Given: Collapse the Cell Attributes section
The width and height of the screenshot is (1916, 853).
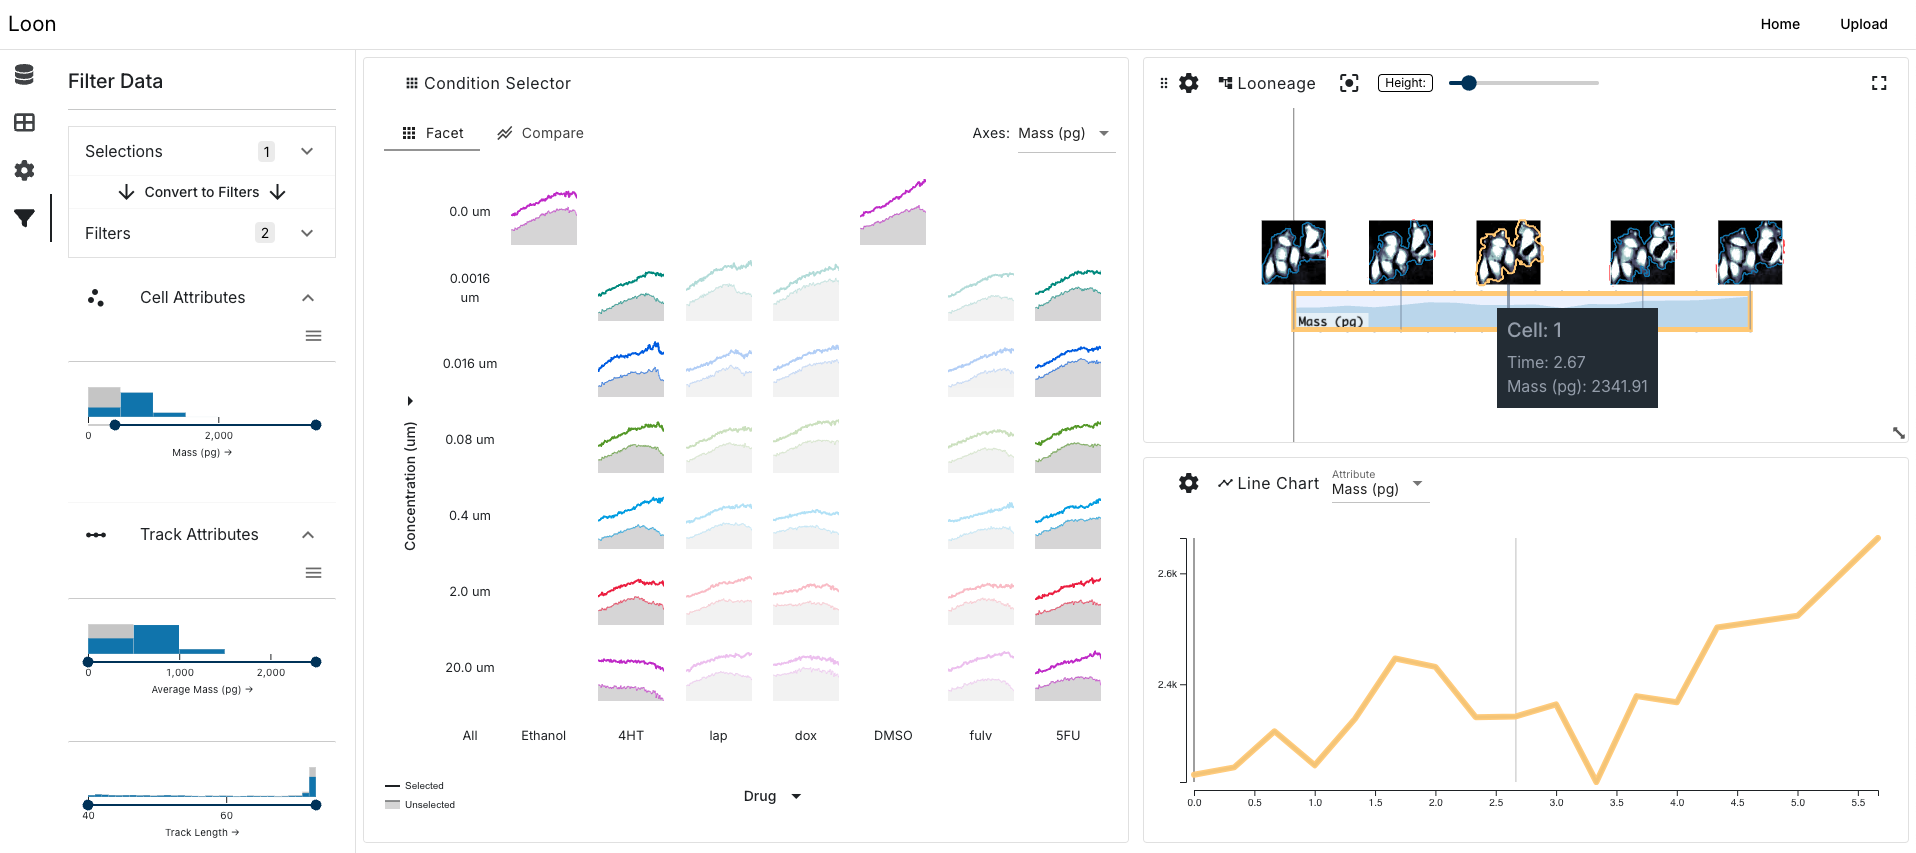Looking at the screenshot, I should [308, 298].
